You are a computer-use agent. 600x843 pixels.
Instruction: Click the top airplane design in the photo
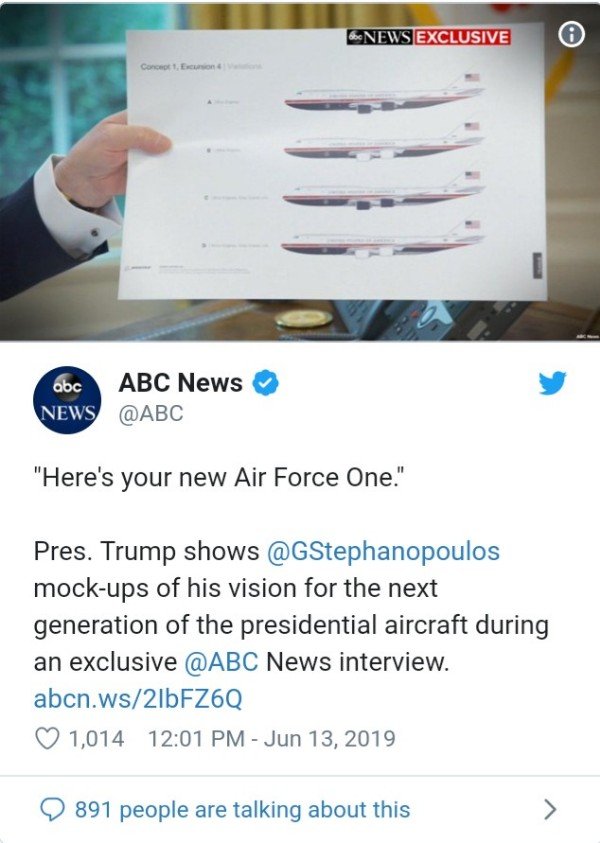pyautogui.click(x=384, y=95)
